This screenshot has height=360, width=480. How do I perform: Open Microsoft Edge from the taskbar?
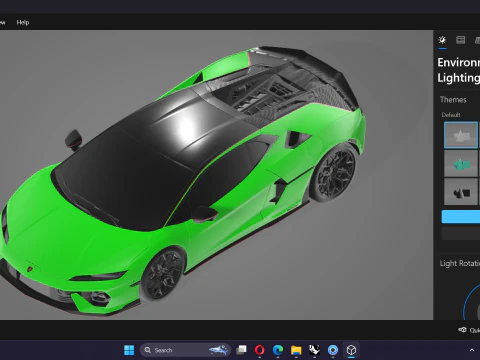click(x=278, y=350)
